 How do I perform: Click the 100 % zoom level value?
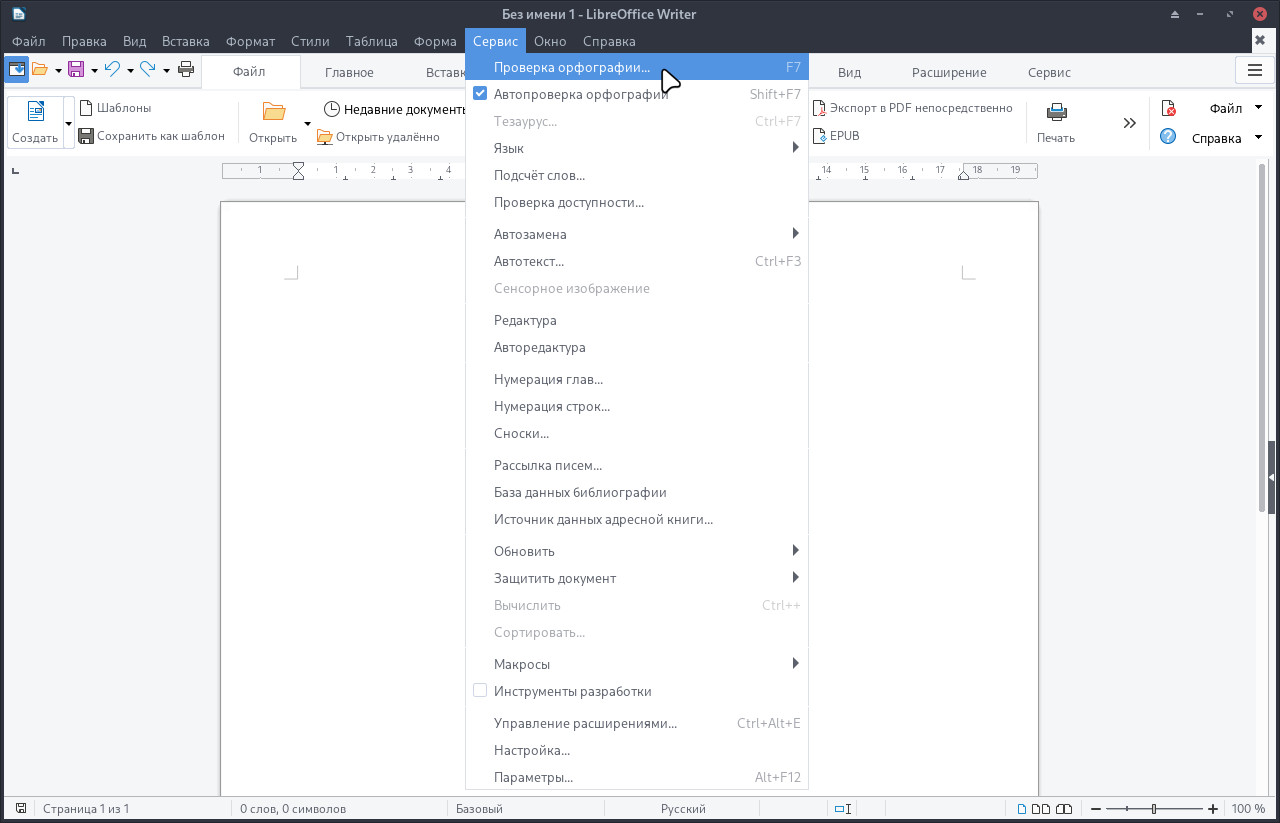(x=1248, y=809)
